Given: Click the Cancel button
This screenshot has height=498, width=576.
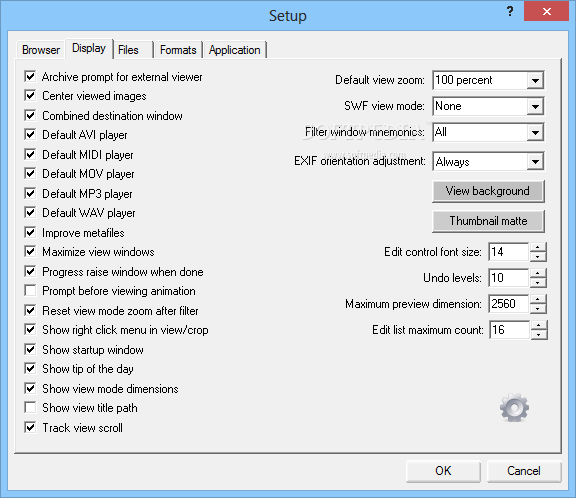Looking at the screenshot, I should click(524, 471).
